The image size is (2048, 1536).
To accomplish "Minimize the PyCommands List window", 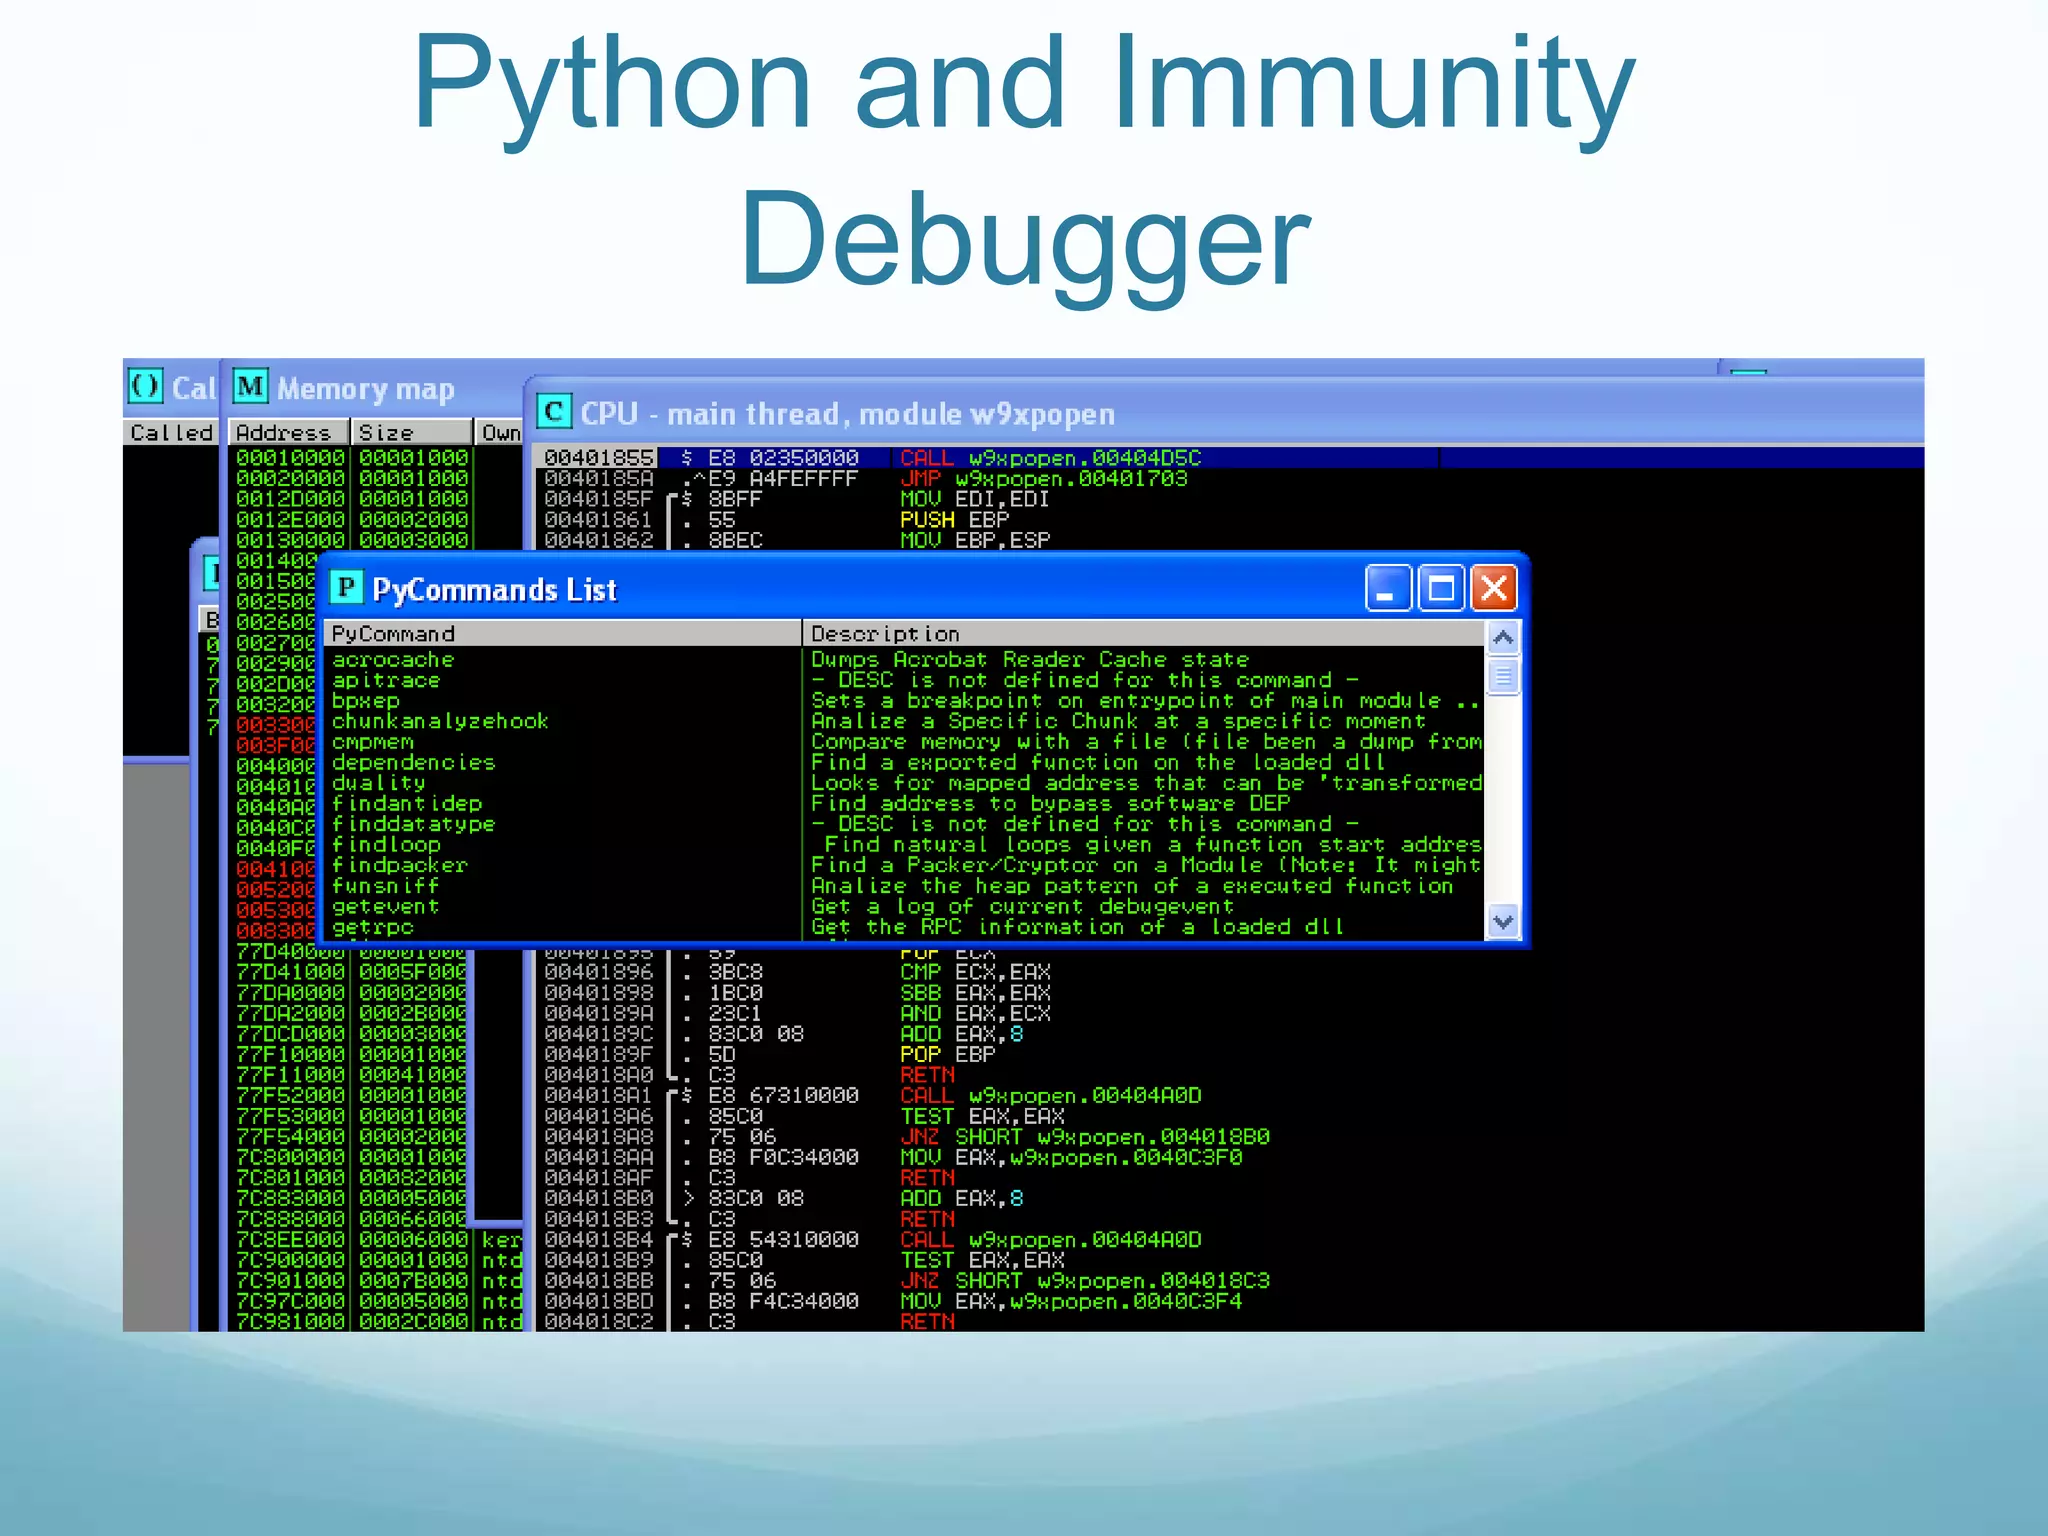I will click(x=1388, y=588).
